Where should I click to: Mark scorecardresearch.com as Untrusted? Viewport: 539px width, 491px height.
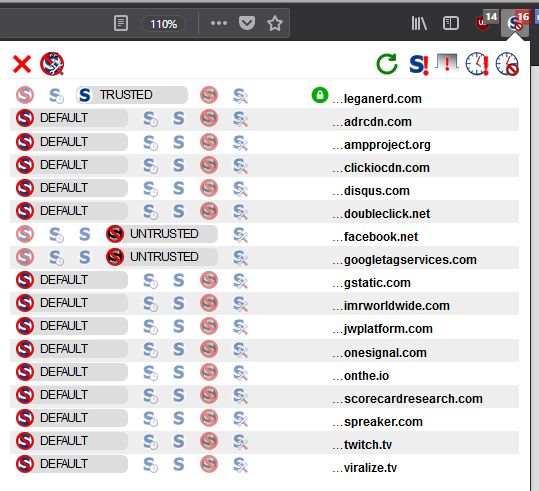[x=209, y=395]
